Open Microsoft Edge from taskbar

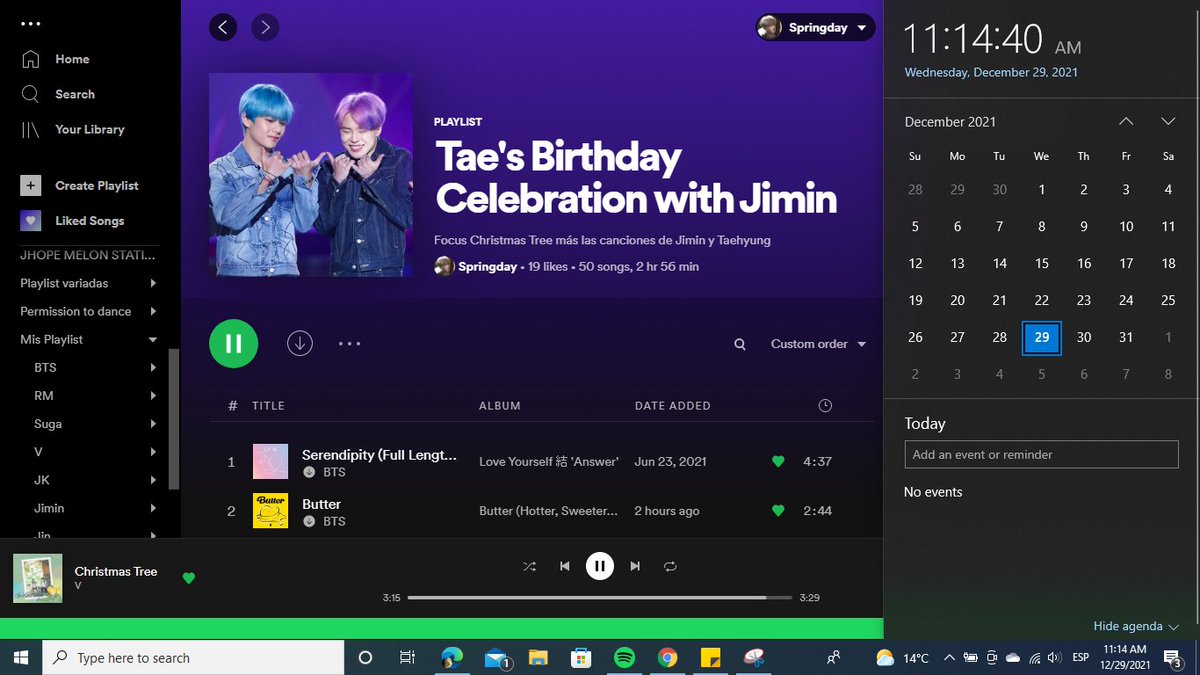click(x=452, y=657)
